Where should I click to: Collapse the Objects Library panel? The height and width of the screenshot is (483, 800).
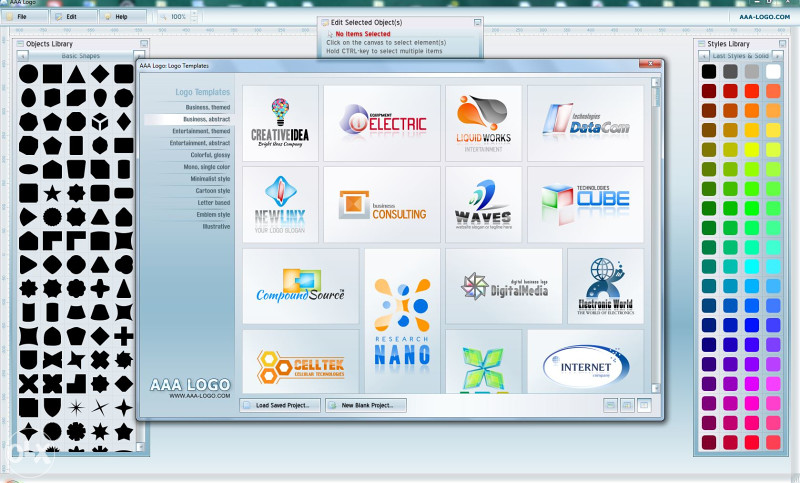[144, 44]
